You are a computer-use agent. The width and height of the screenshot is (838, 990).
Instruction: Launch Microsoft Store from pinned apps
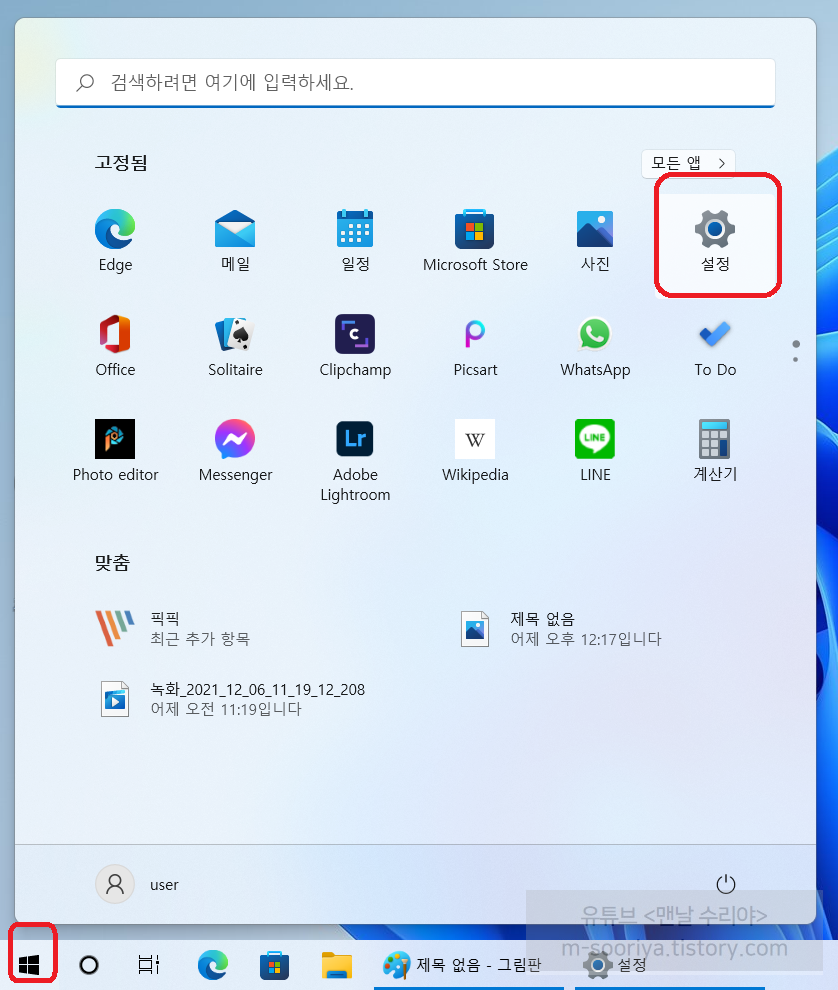(475, 241)
